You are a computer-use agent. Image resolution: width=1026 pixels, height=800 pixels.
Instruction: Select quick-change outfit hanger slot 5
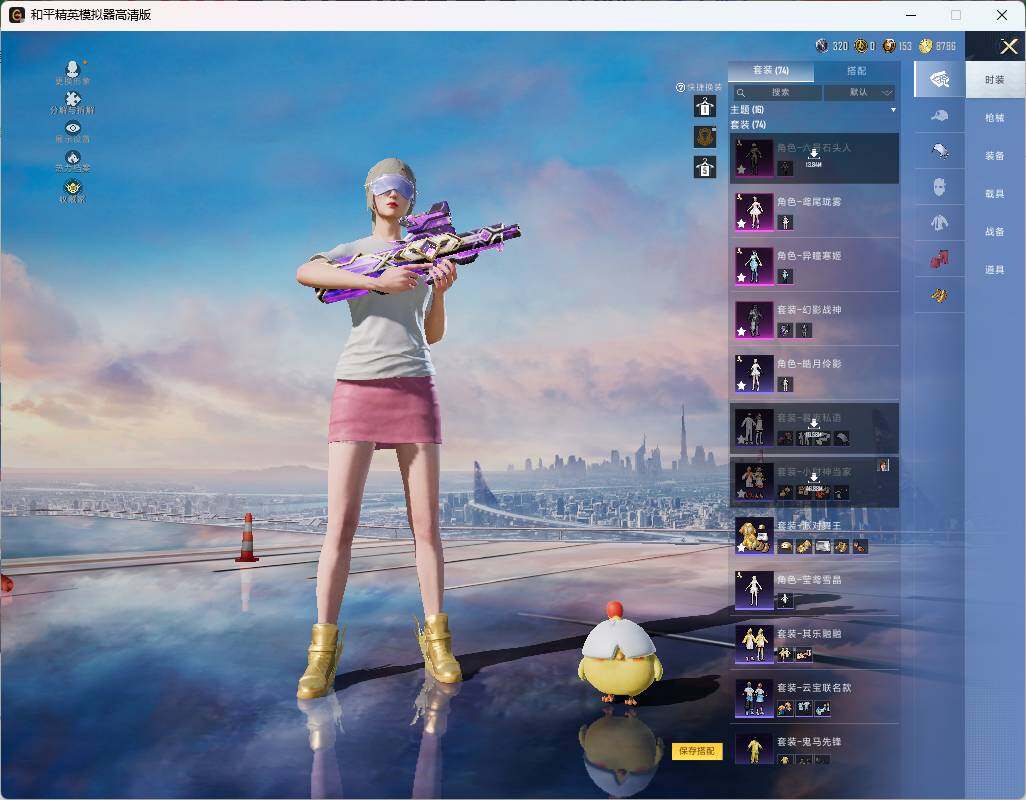point(705,167)
